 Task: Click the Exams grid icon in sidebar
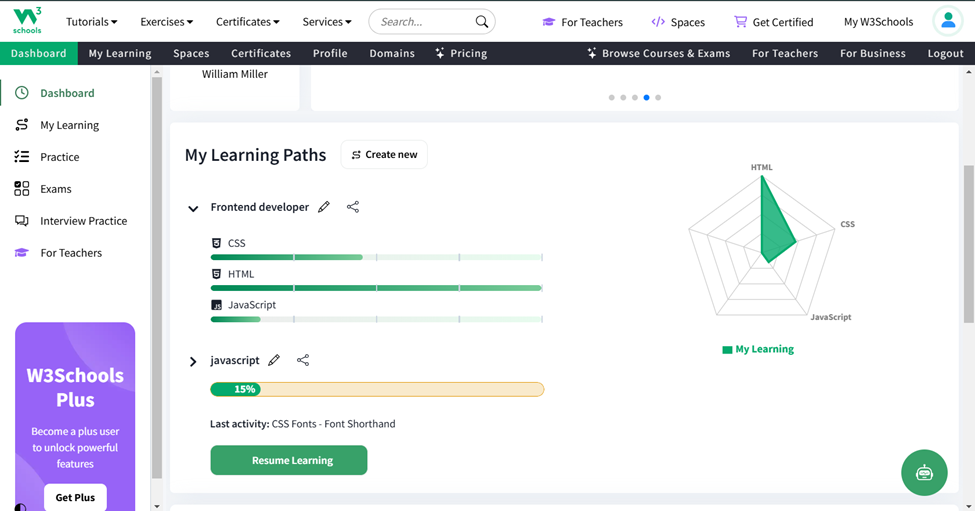coord(22,188)
